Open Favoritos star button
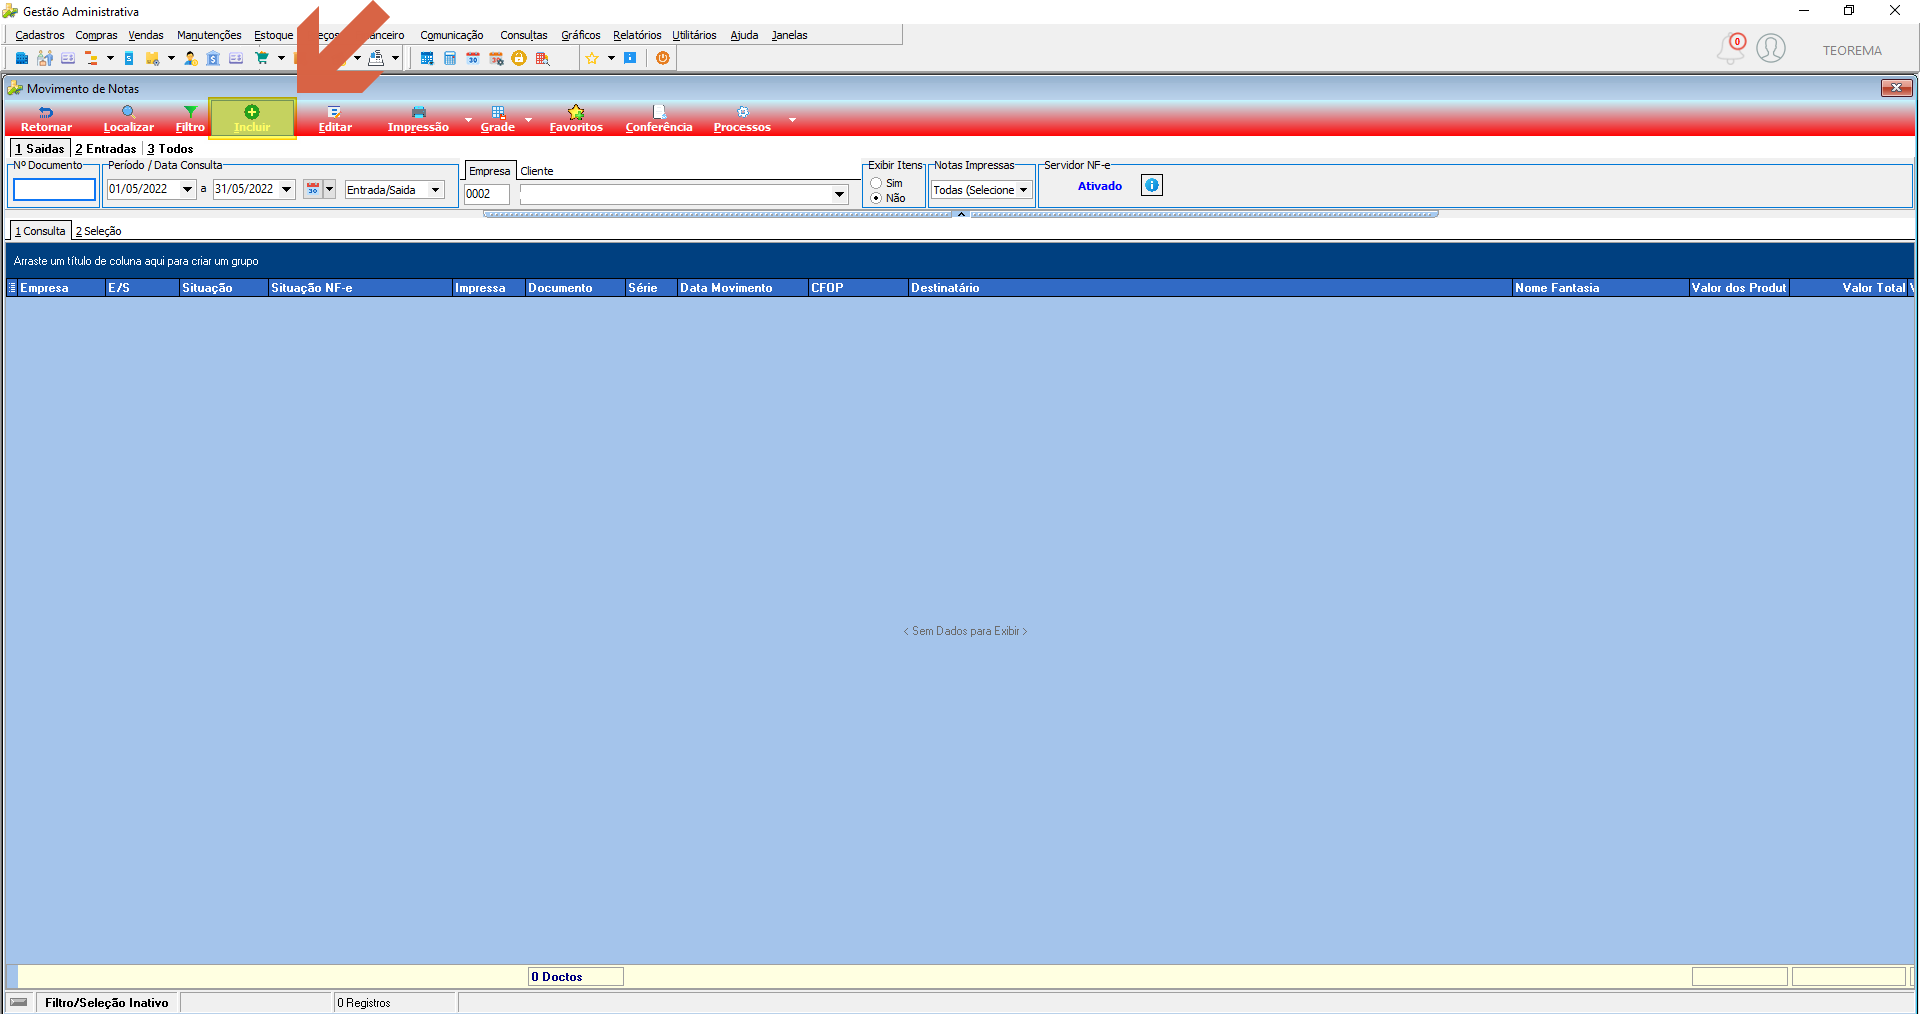Screen dimensions: 1920x1014 click(x=576, y=118)
